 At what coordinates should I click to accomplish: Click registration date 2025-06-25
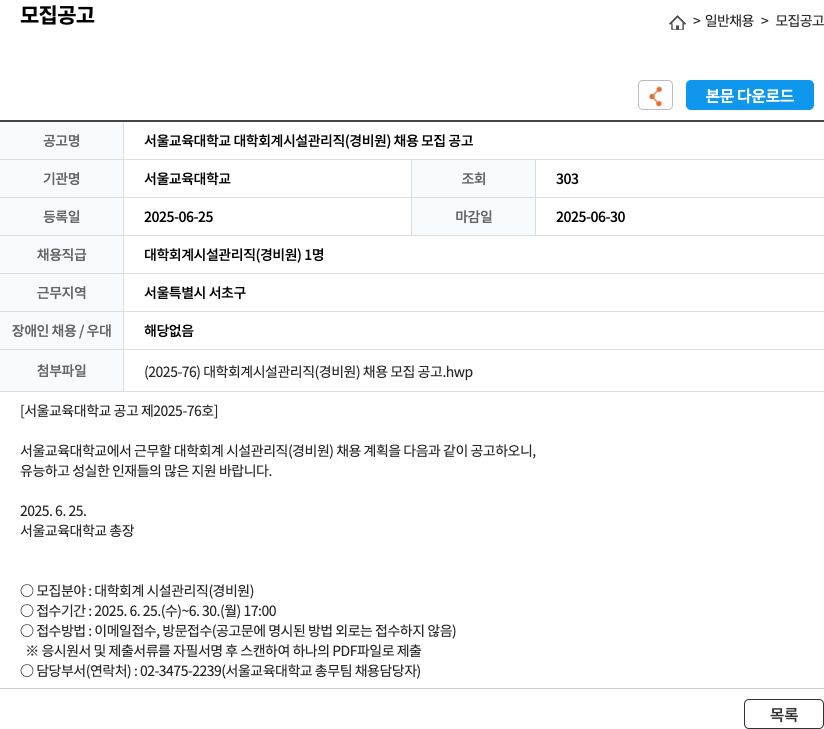179,217
